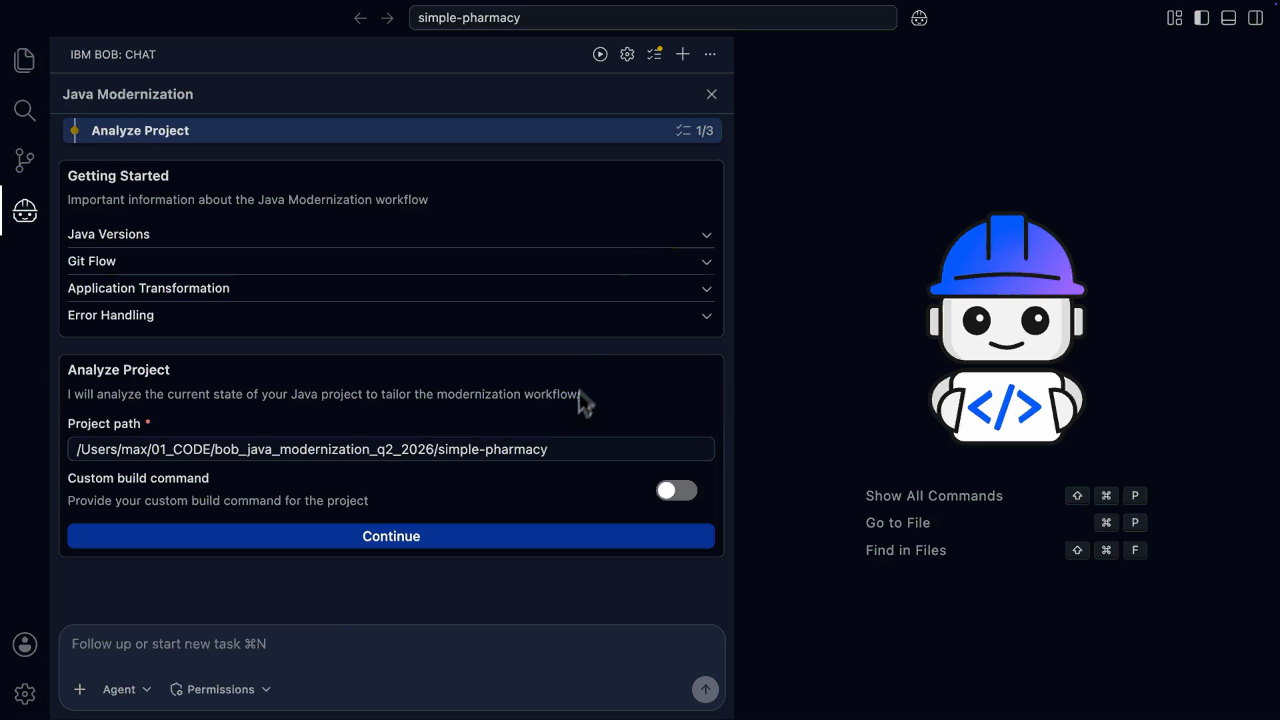Open the Source Control view
The image size is (1280, 720).
tap(25, 160)
